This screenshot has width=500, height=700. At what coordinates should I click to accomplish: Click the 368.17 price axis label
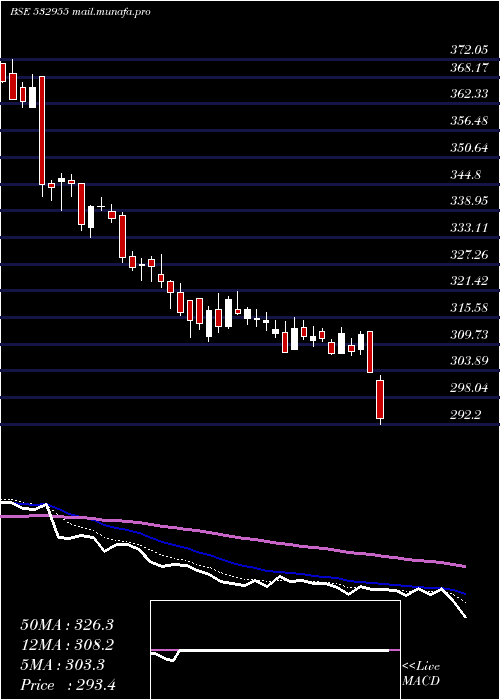469,68
